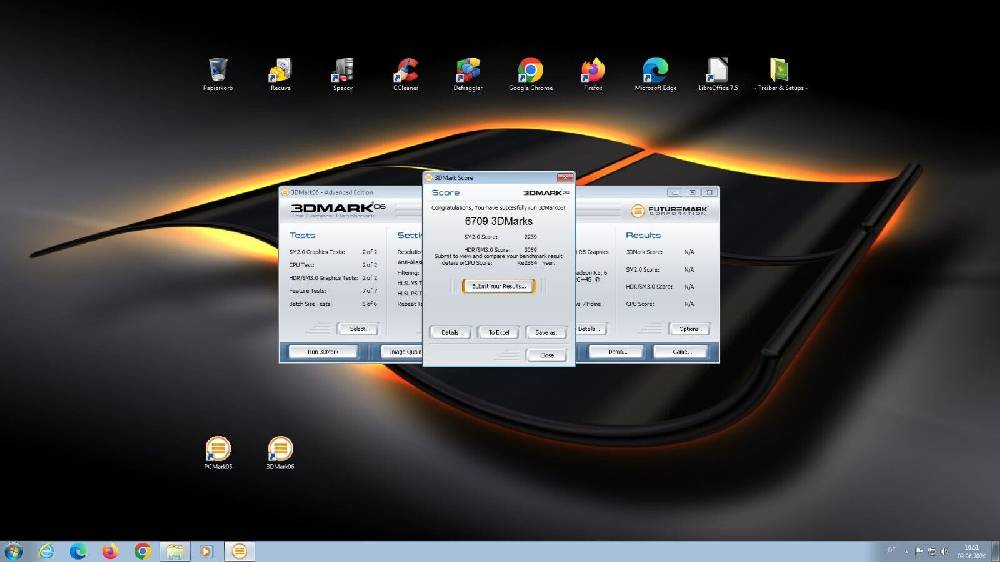Launch Defraggler from the desktop
This screenshot has width=1000, height=562.
coord(468,74)
